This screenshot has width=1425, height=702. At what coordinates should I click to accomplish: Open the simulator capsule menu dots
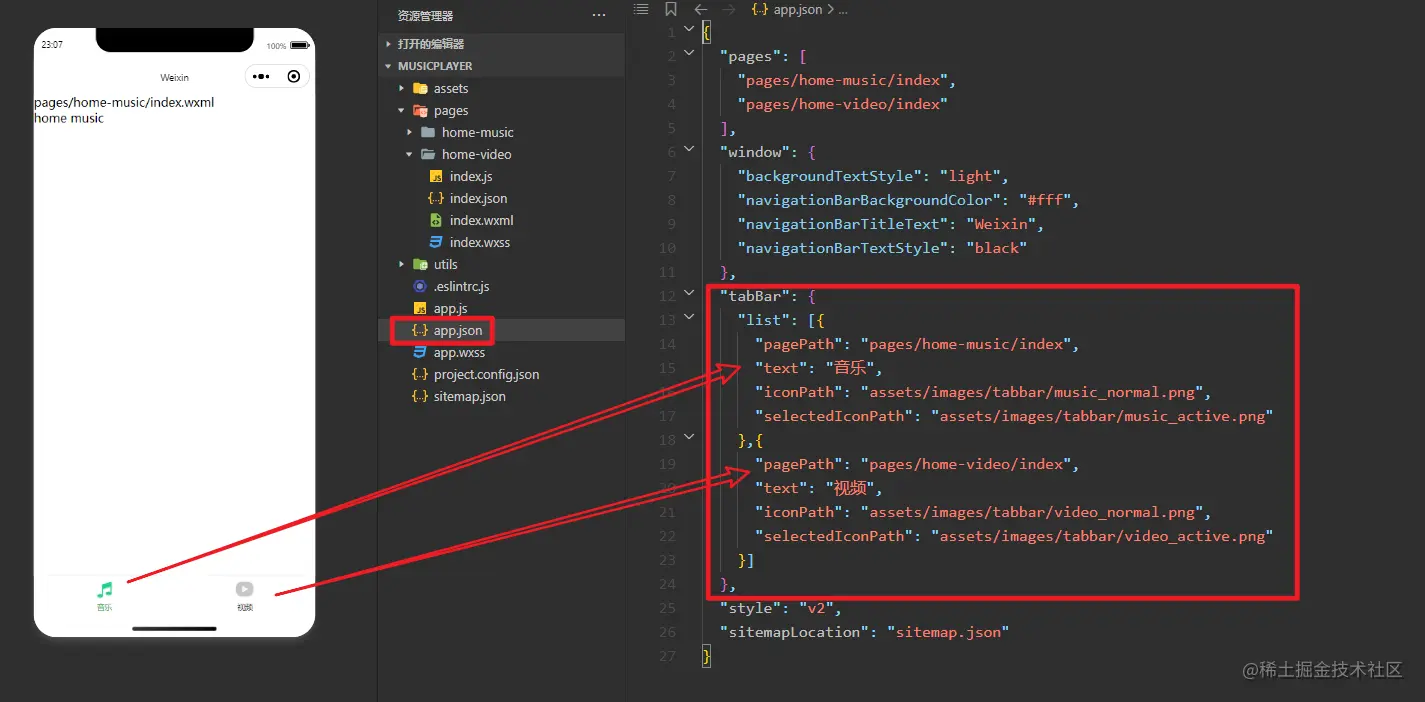pos(261,77)
